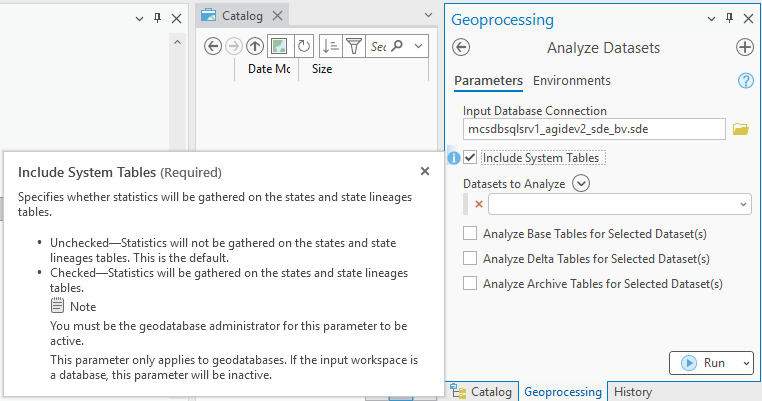Image resolution: width=762 pixels, height=401 pixels.
Task: Expand the Datasets to Analyze chevron
Action: pyautogui.click(x=582, y=183)
